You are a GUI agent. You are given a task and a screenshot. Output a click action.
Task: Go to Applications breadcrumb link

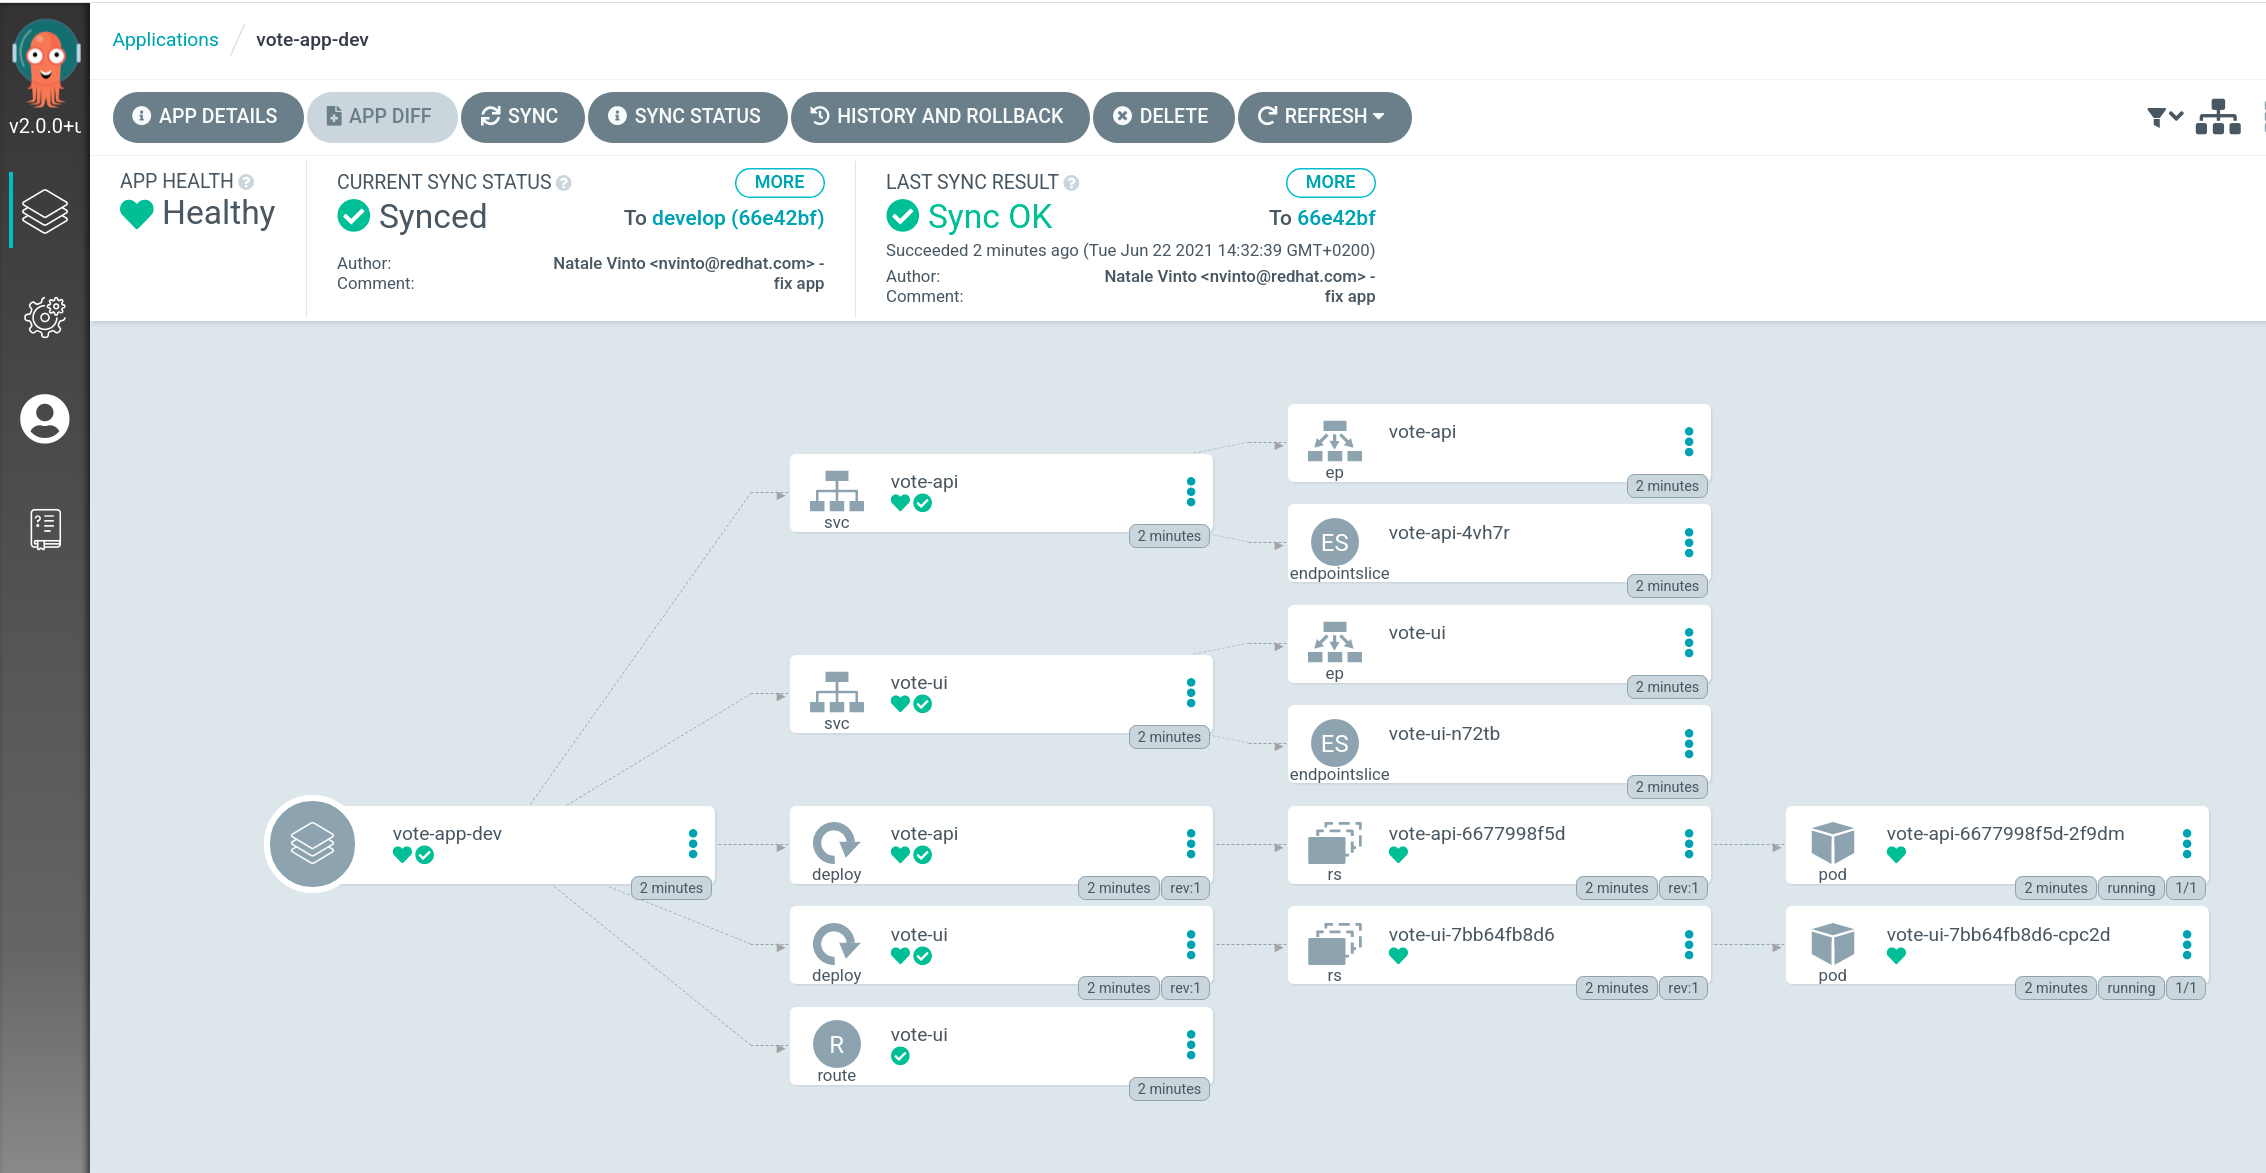[x=165, y=39]
